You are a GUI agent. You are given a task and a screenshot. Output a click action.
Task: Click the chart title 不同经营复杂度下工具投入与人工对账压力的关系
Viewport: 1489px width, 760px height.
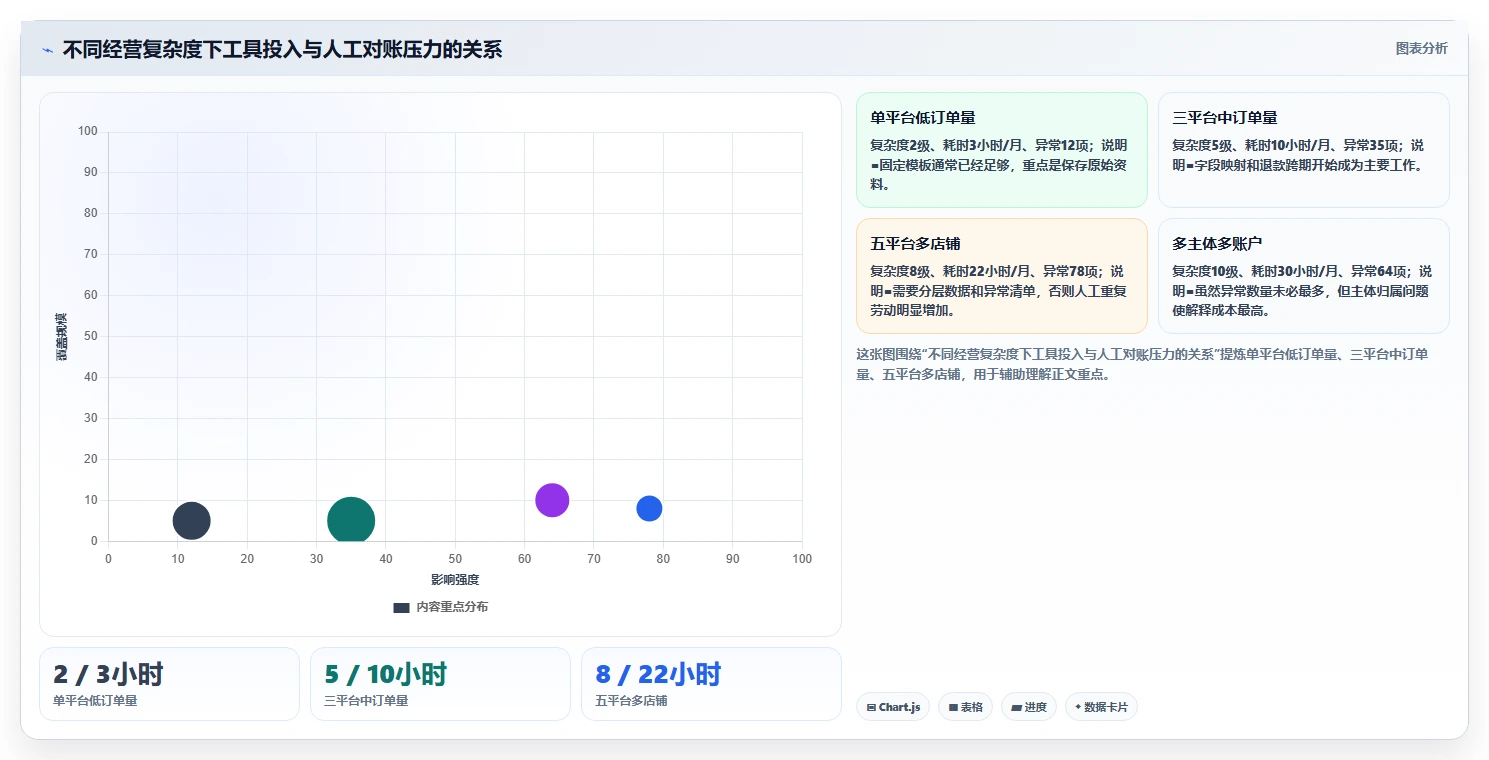(282, 49)
